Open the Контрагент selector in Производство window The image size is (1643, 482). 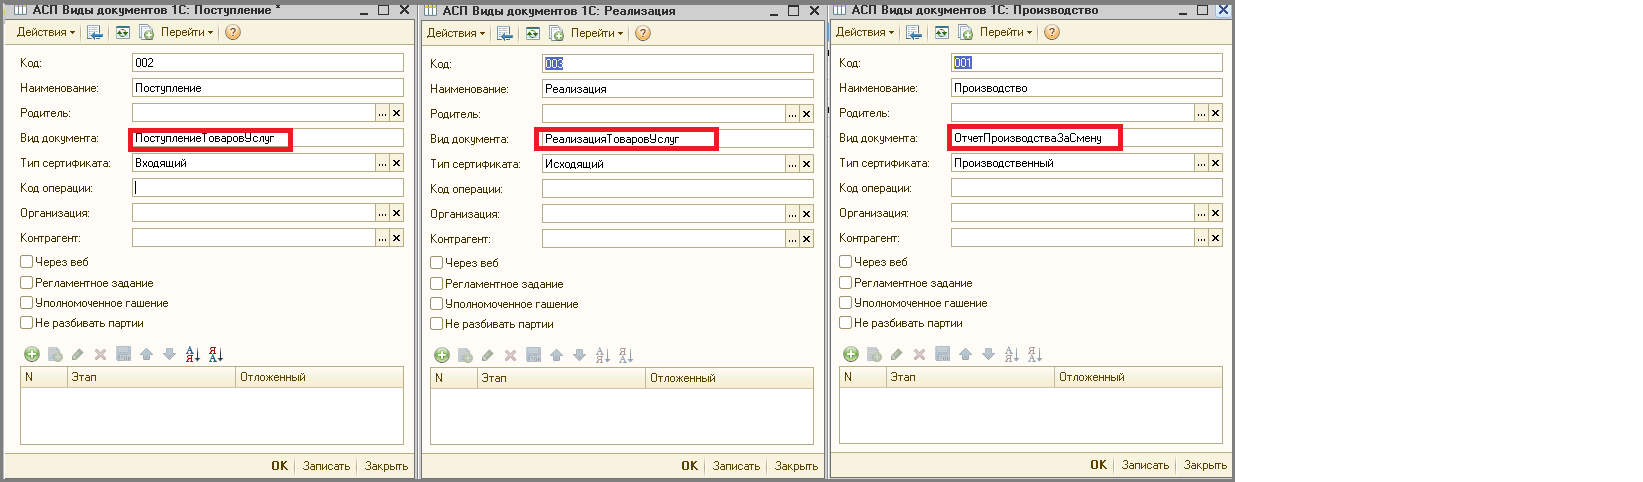point(1201,238)
